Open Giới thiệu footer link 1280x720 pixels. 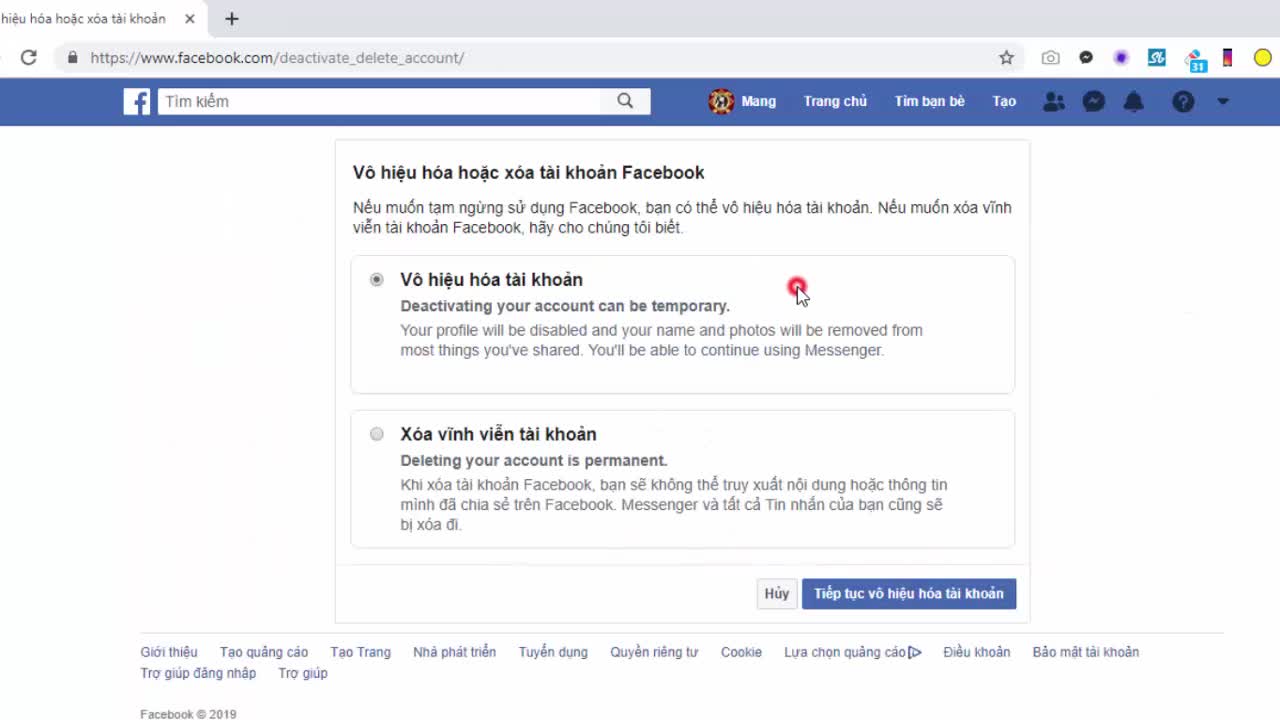click(169, 652)
